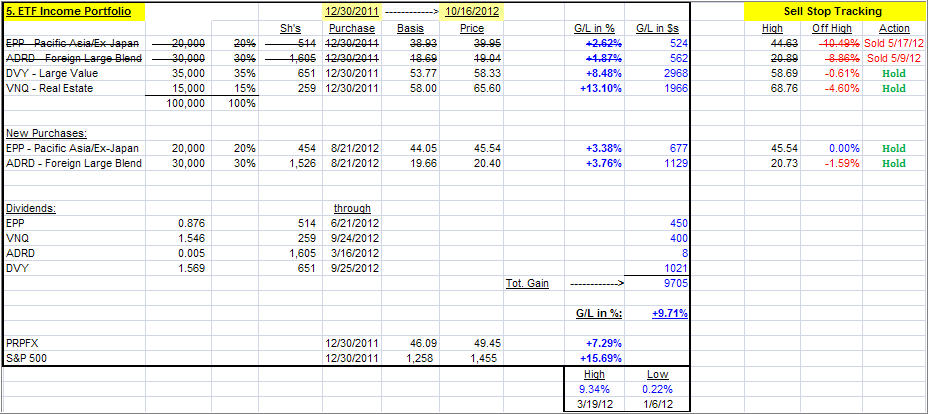Click the -4.60% off high cell
Image resolution: width=928 pixels, height=414 pixels.
(x=840, y=88)
